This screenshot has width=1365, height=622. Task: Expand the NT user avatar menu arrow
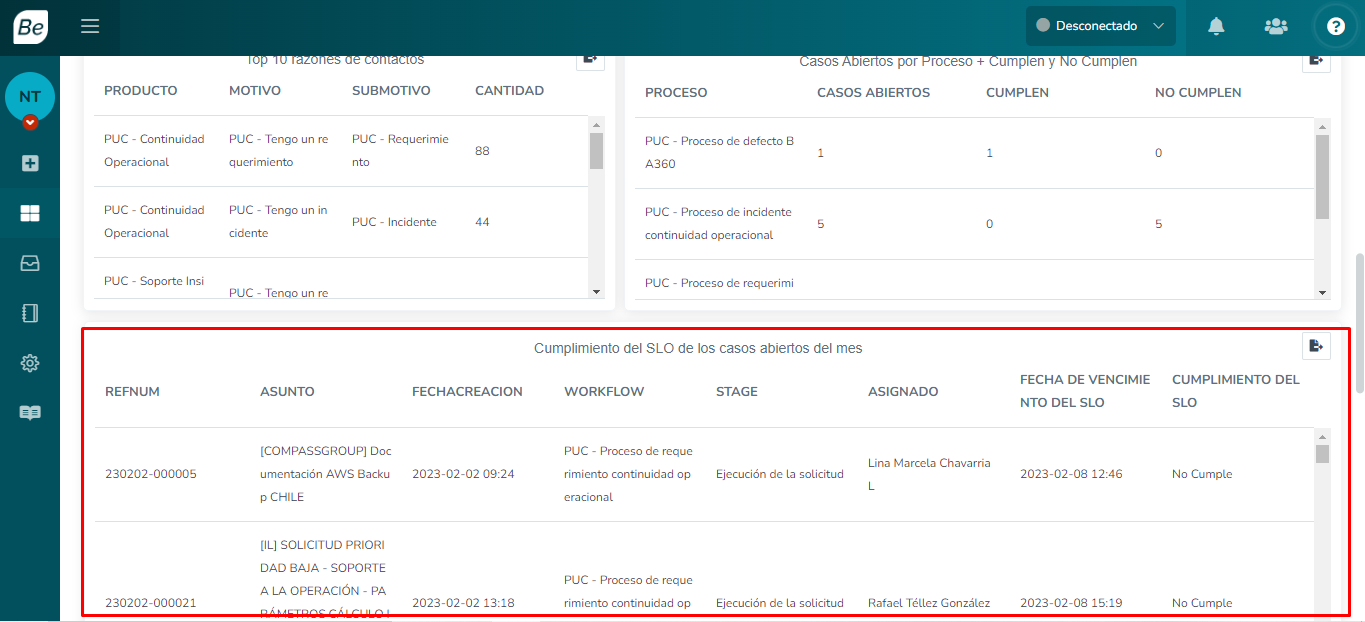point(30,122)
